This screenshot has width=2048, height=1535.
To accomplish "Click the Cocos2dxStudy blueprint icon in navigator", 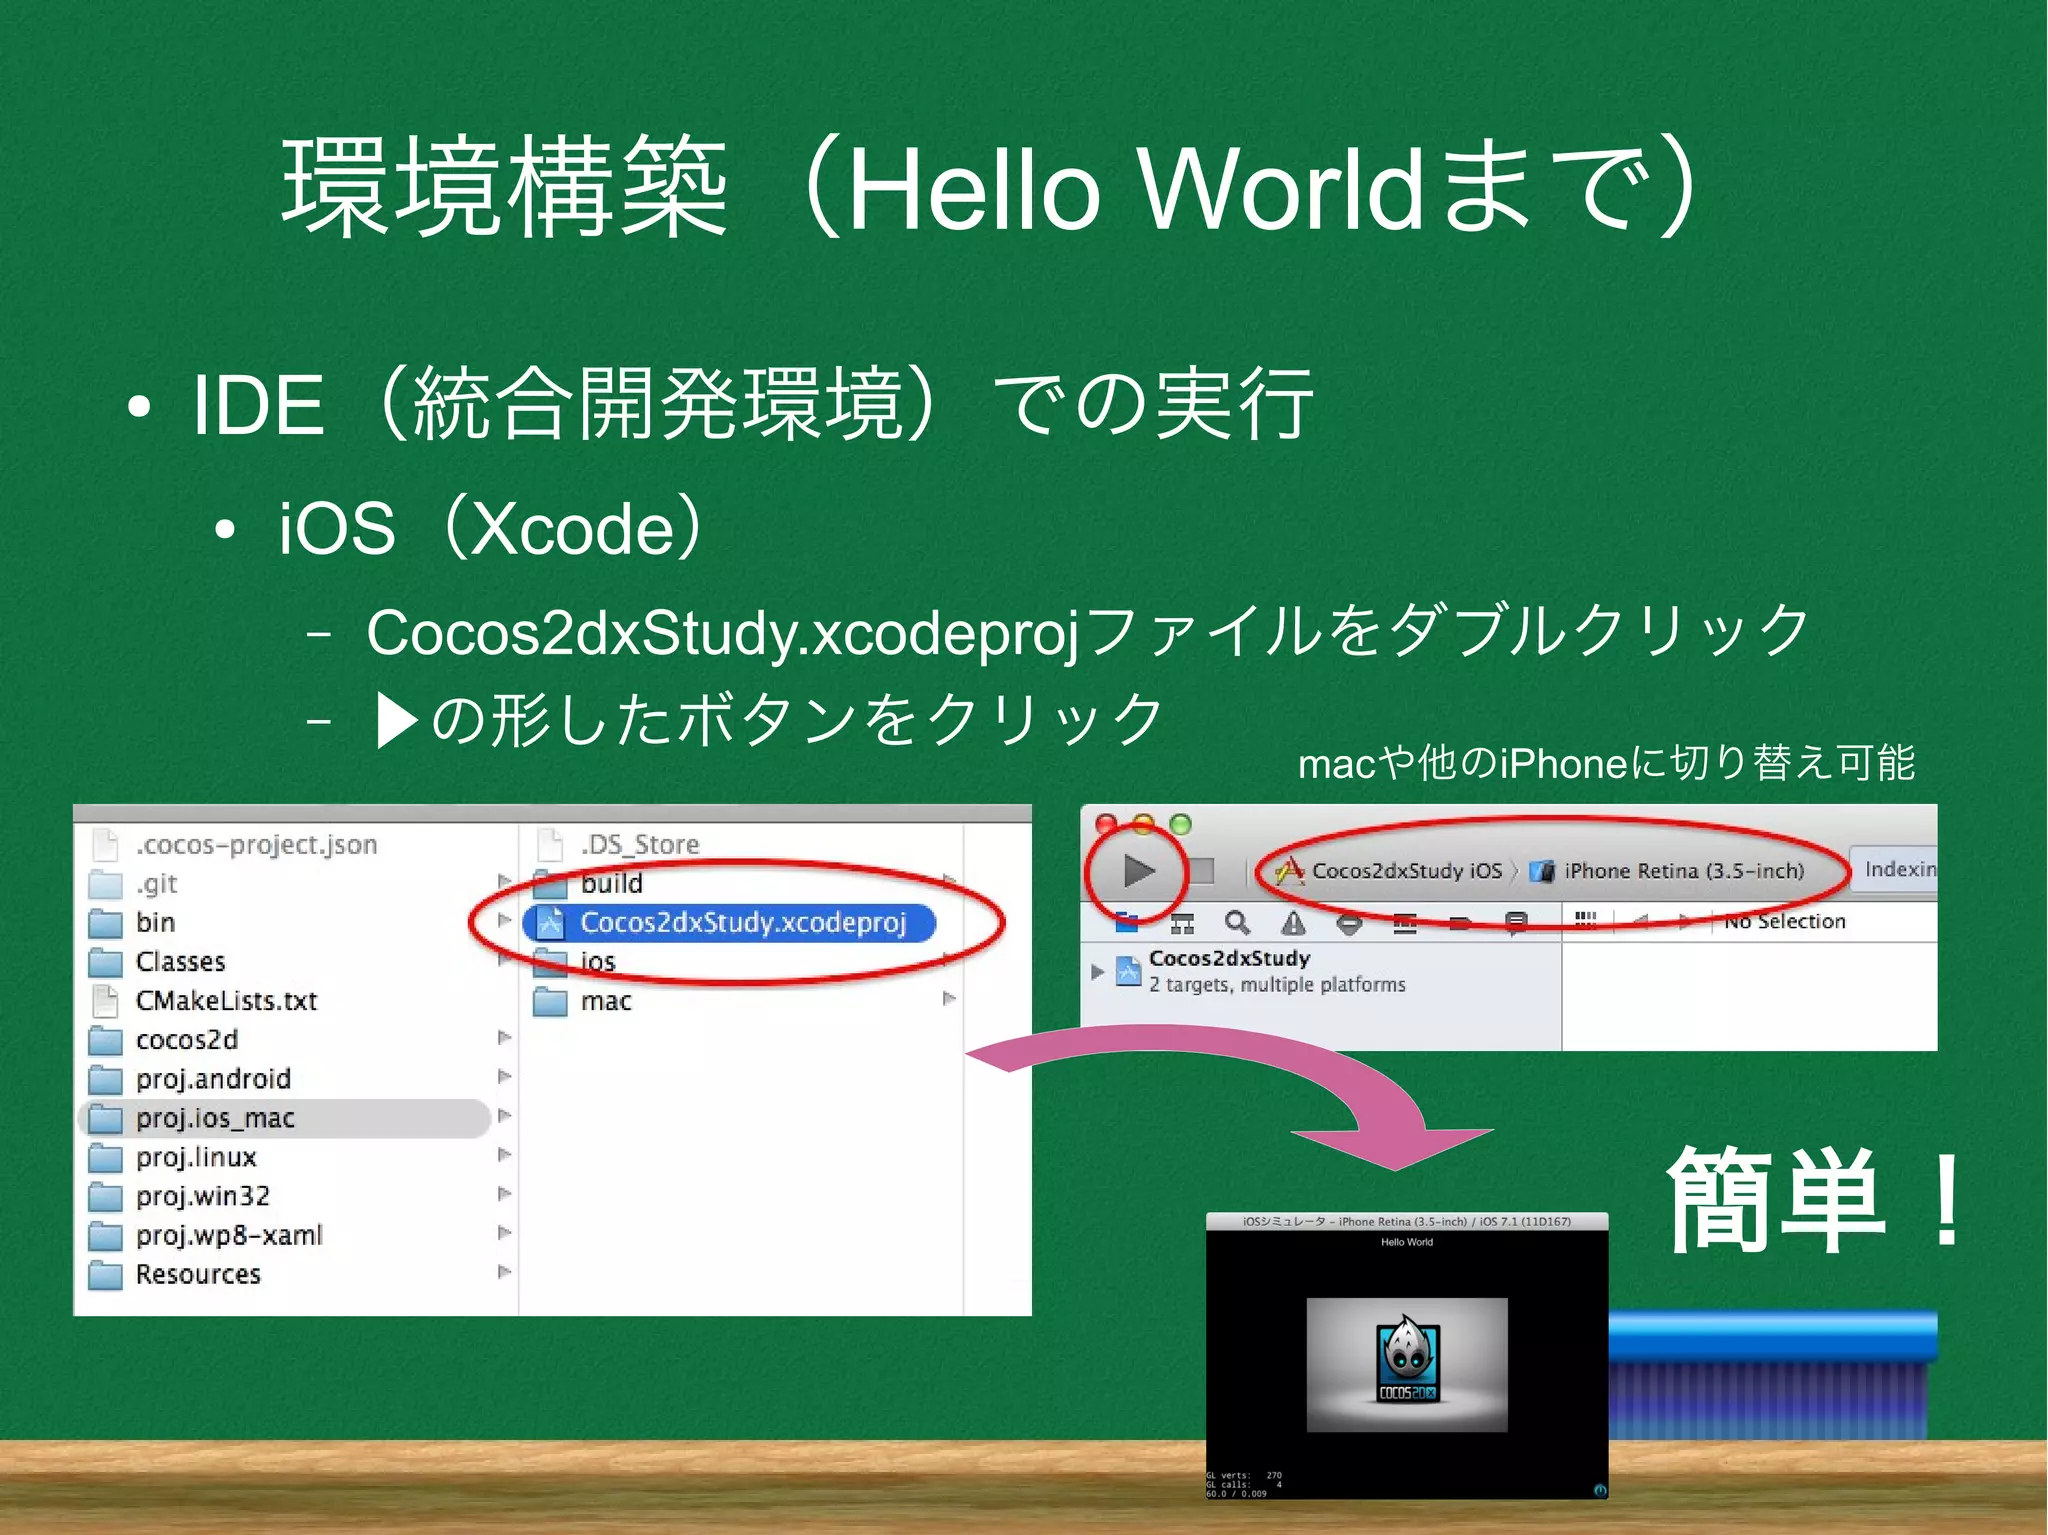I will (1128, 970).
